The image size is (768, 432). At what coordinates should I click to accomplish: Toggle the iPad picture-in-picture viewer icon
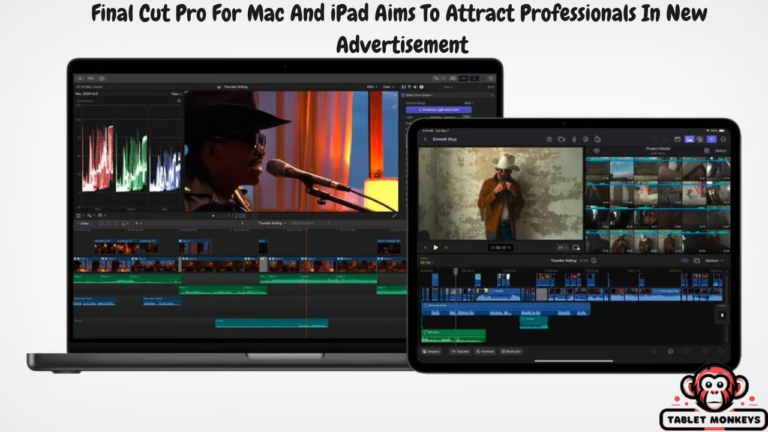576,248
